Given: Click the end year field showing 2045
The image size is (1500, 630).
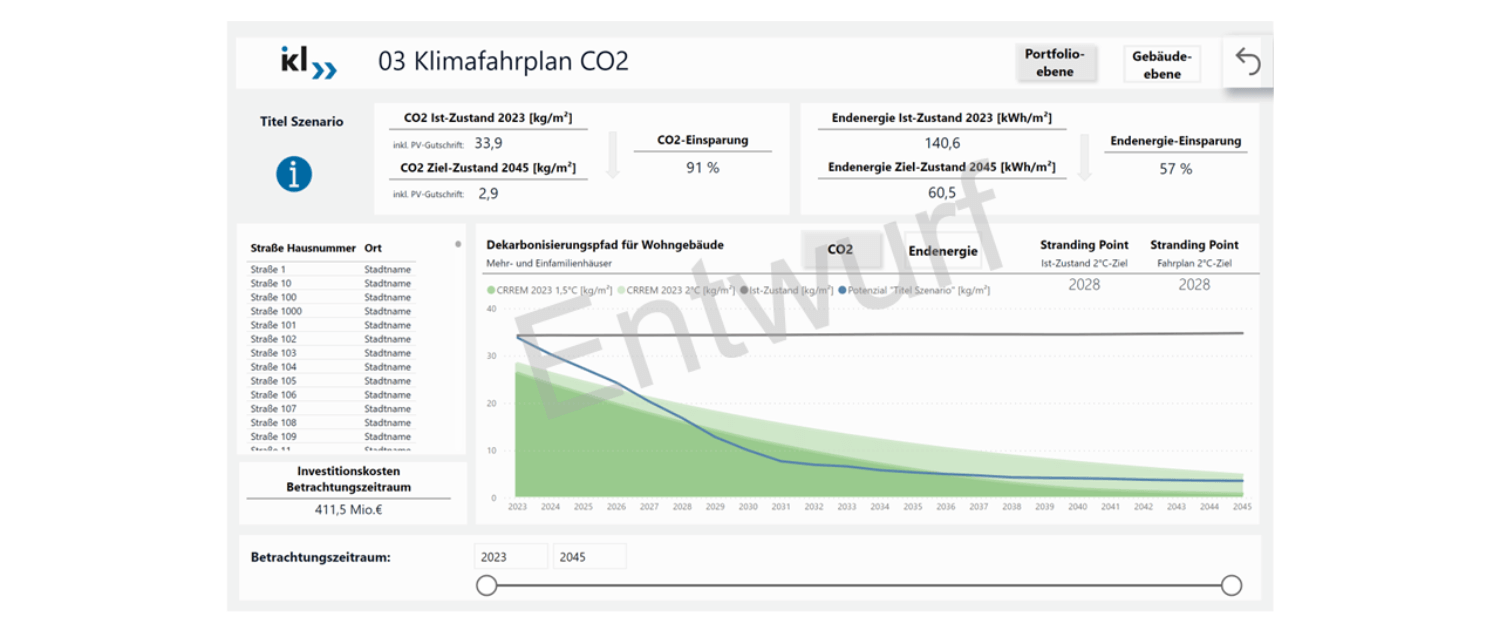Looking at the screenshot, I should pos(589,557).
